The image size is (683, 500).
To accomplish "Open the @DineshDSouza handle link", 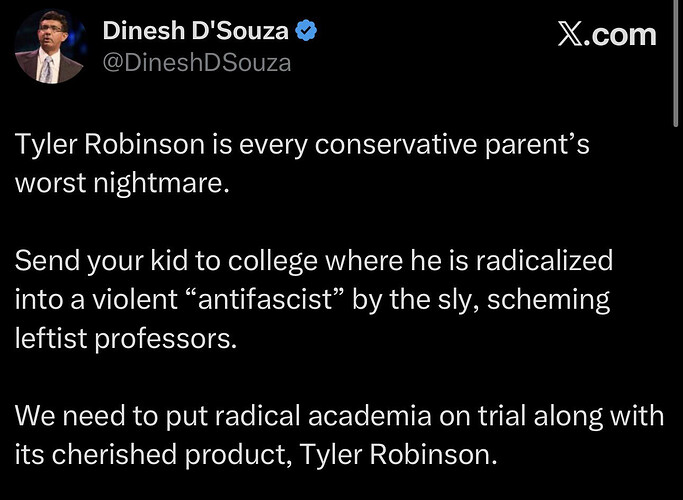I will click(x=197, y=64).
